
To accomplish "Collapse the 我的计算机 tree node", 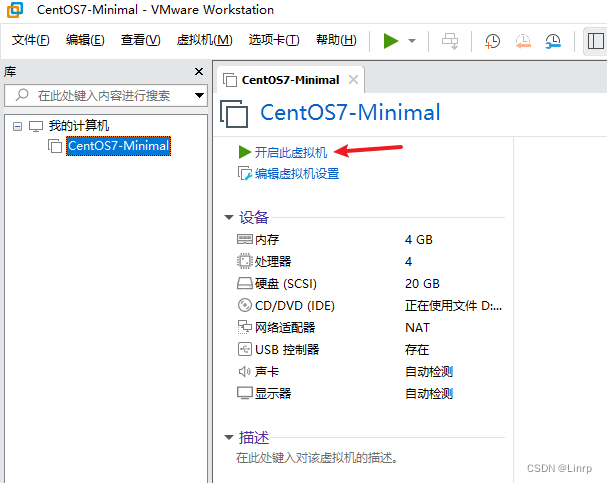I will tap(17, 126).
